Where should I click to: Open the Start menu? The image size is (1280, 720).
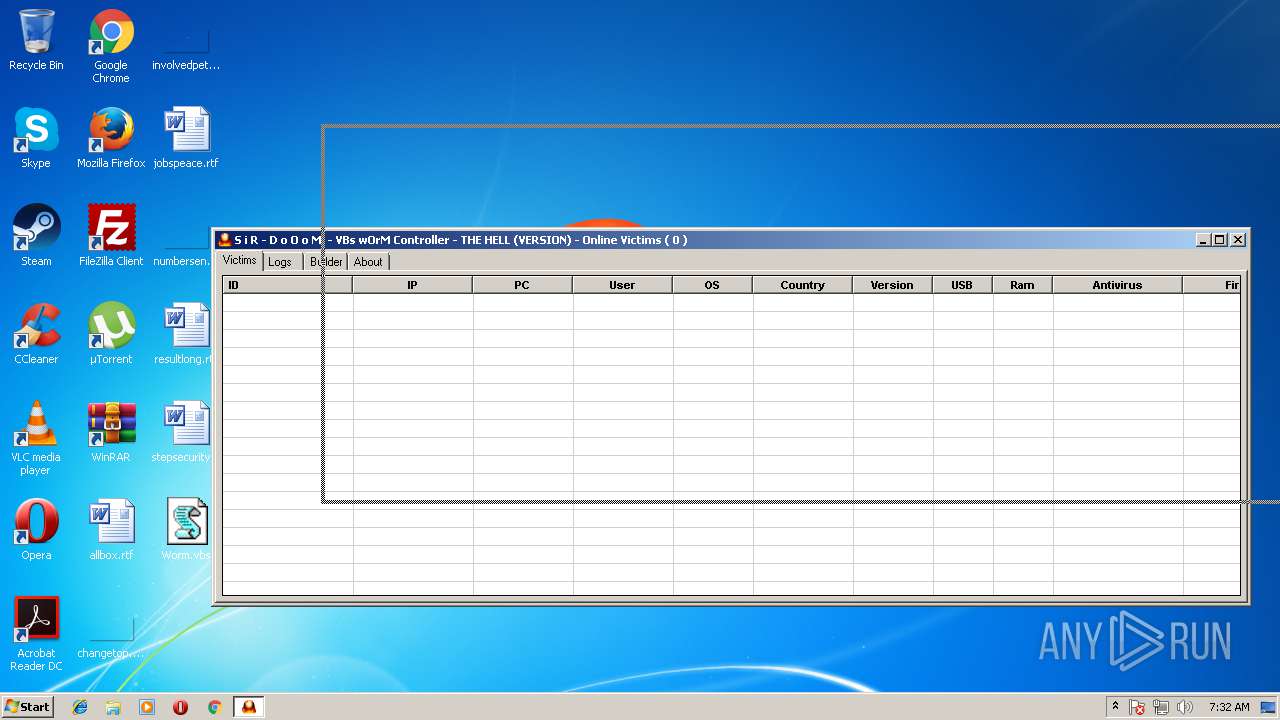pos(27,707)
